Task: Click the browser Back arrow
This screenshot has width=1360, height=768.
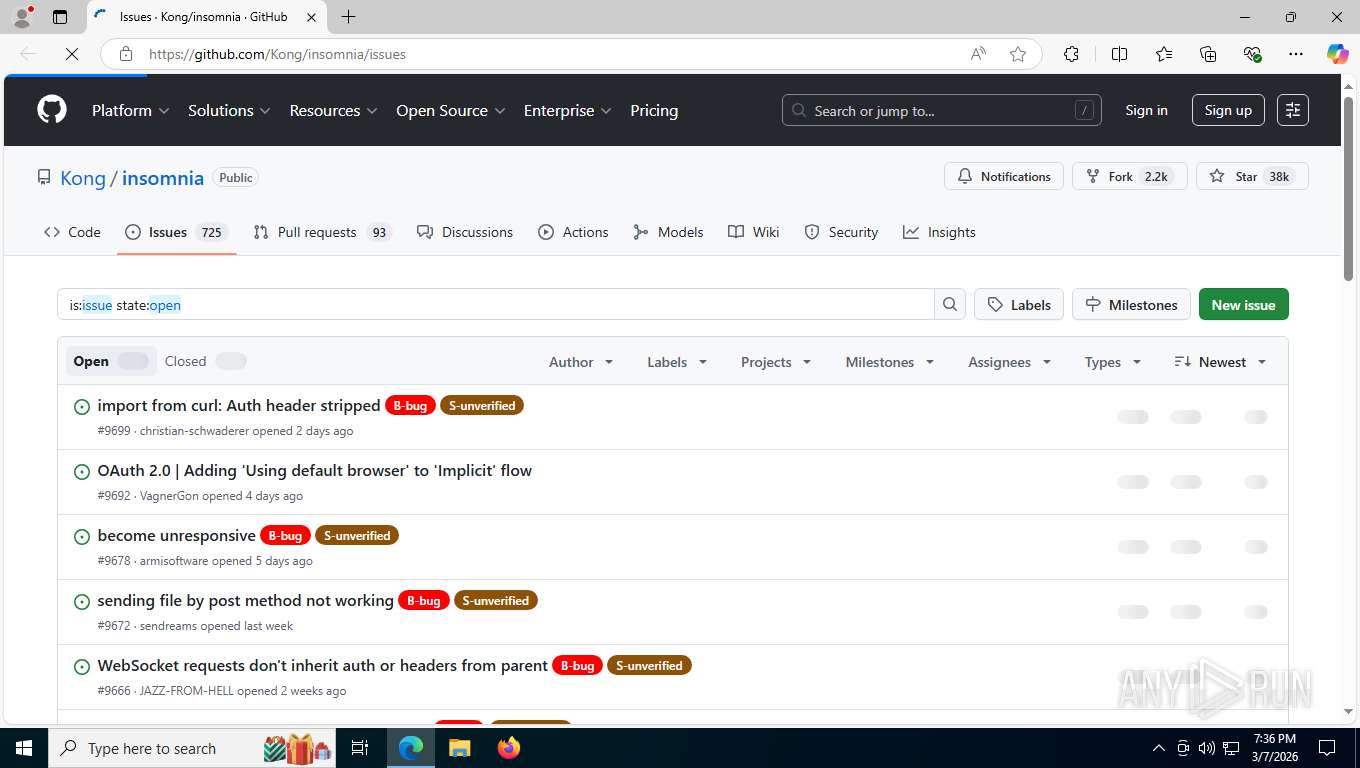Action: 28,54
